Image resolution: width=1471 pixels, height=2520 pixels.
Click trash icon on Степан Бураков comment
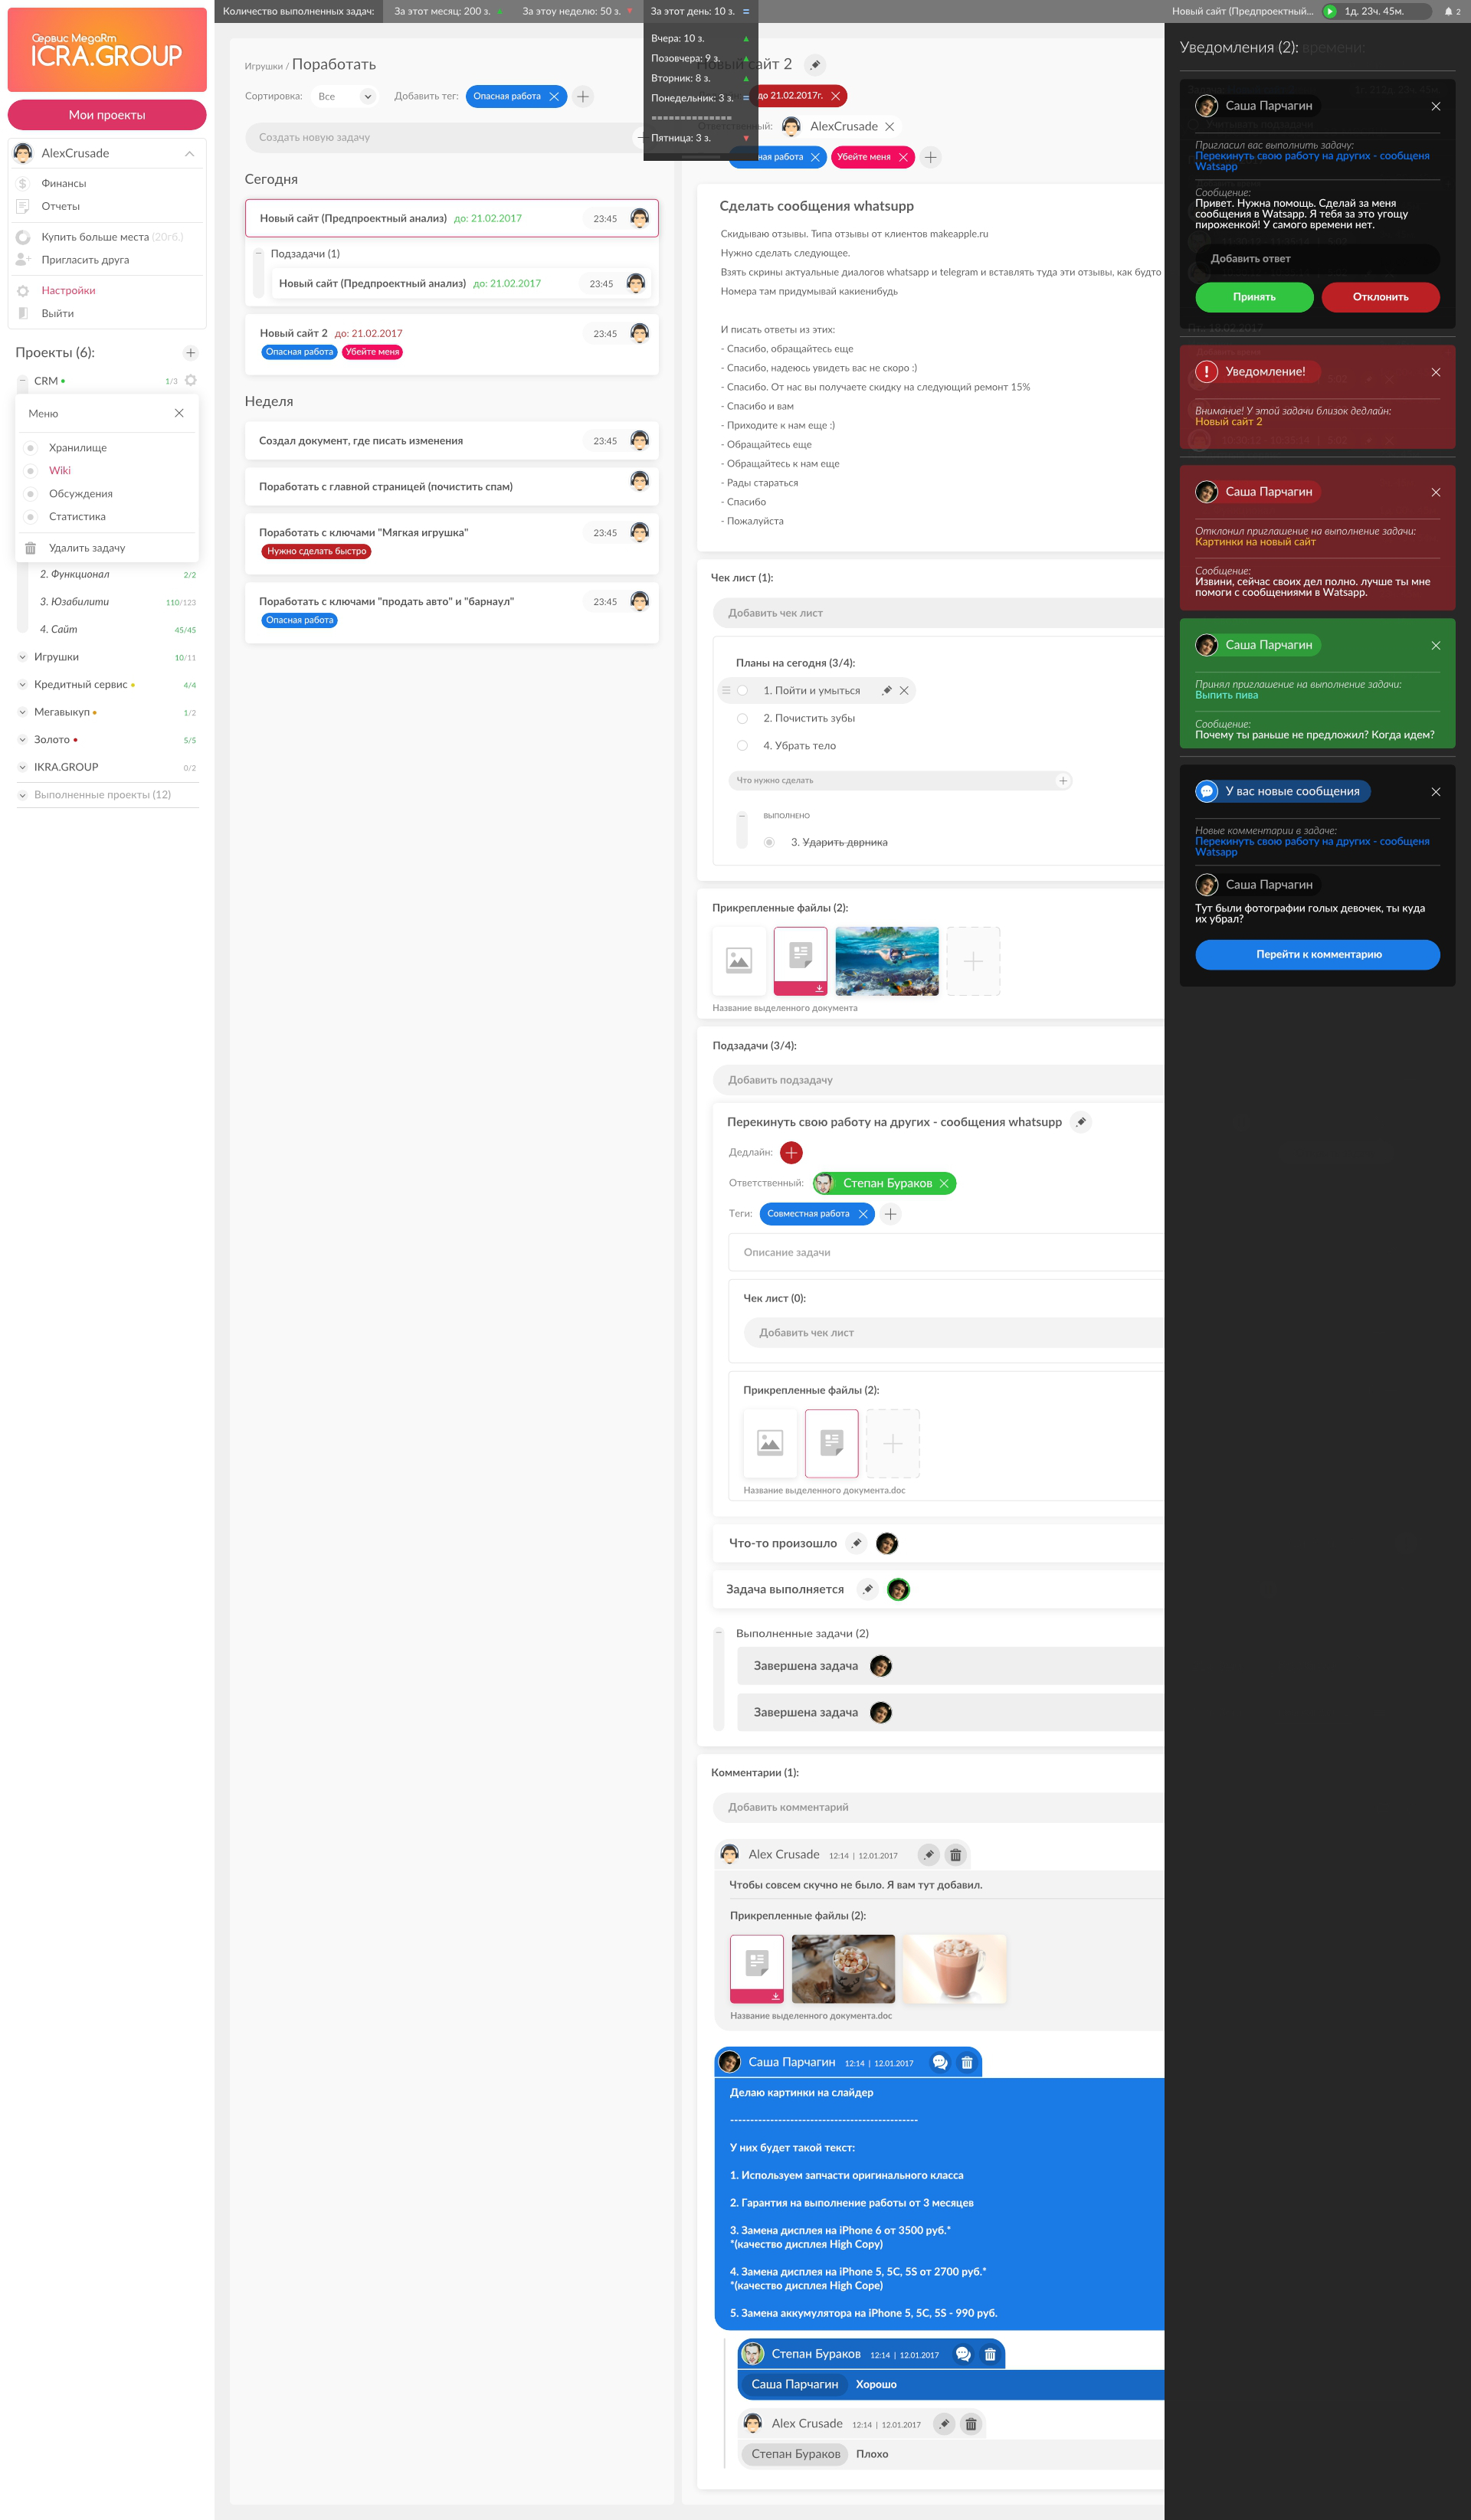click(990, 2354)
